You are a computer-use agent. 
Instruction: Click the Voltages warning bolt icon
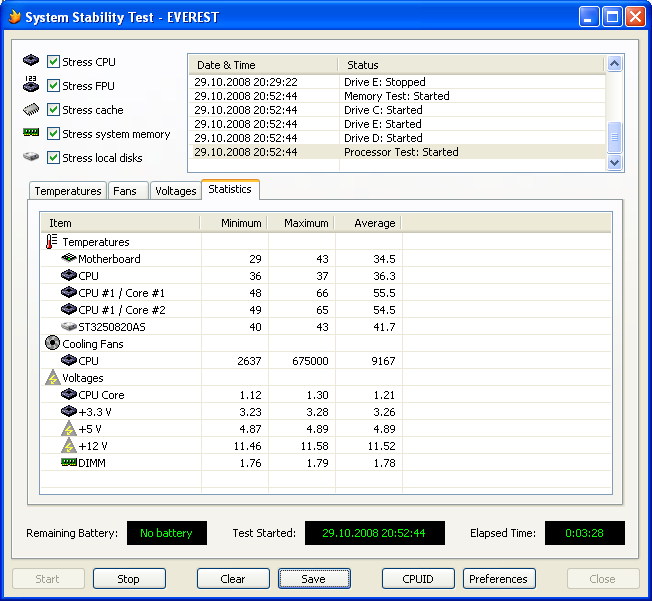pyautogui.click(x=52, y=378)
